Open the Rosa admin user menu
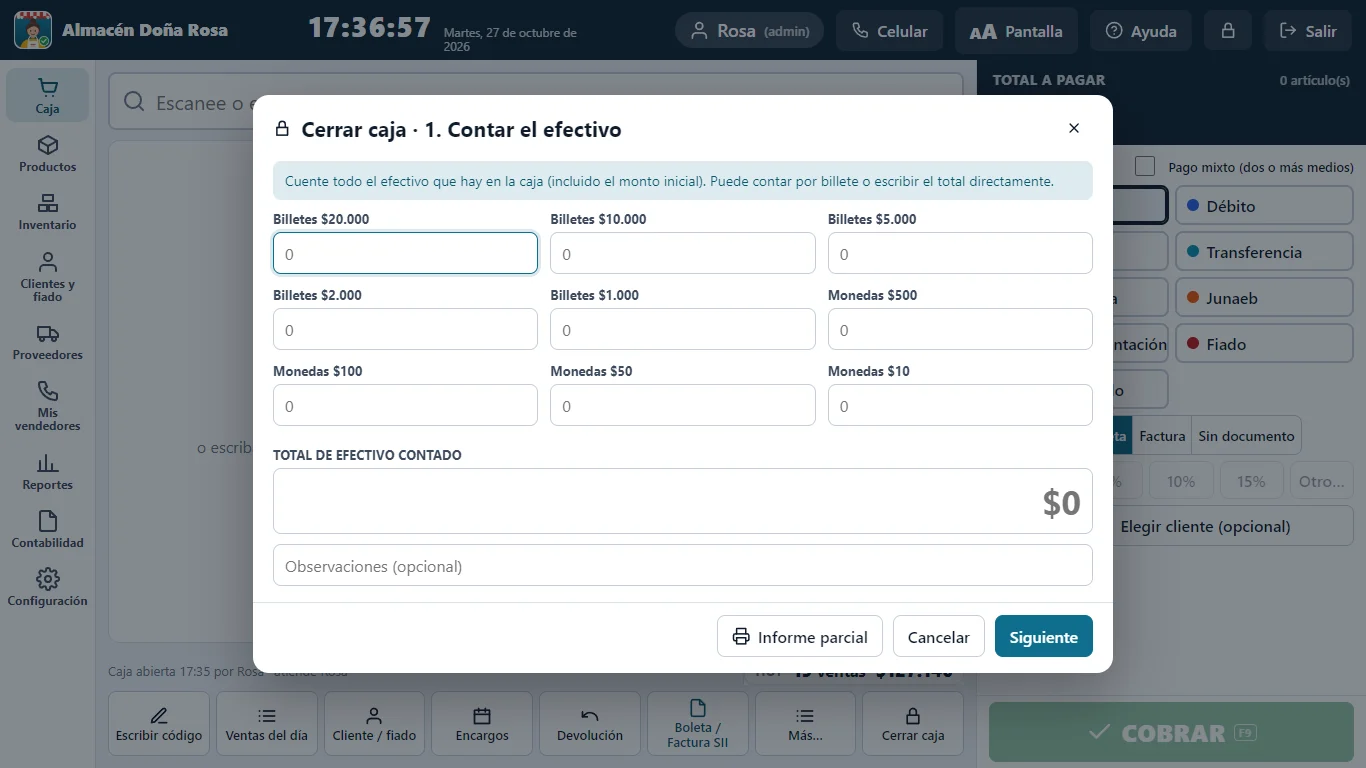 pyautogui.click(x=749, y=31)
